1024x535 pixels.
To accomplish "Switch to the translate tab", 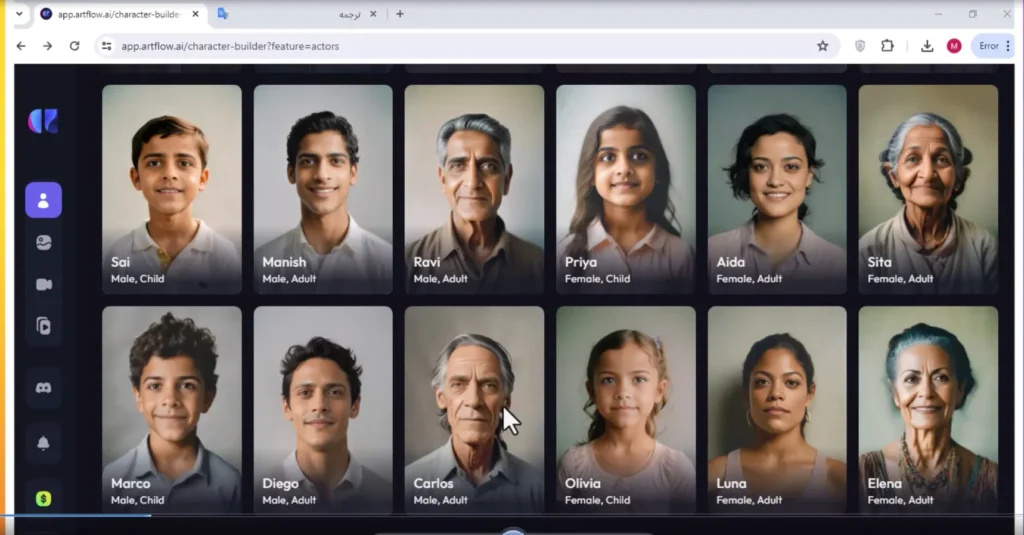I will coord(298,14).
